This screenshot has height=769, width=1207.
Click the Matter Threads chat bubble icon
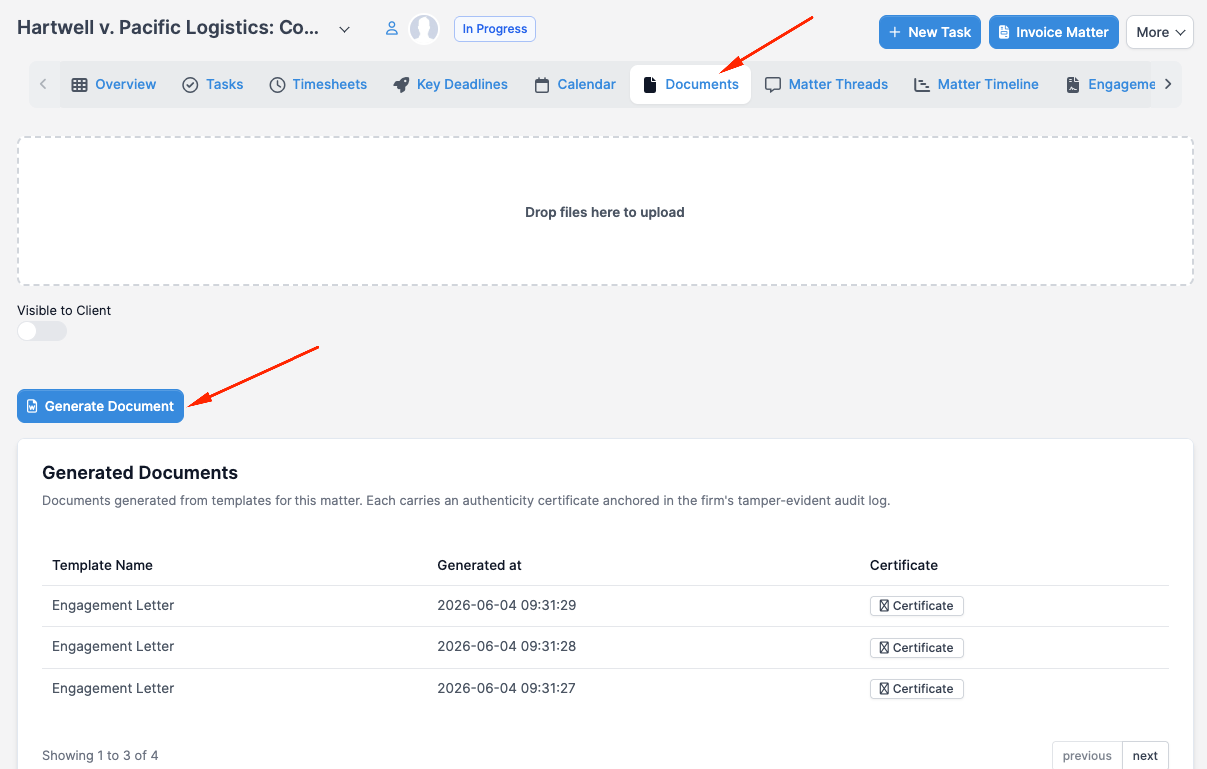[x=773, y=85]
